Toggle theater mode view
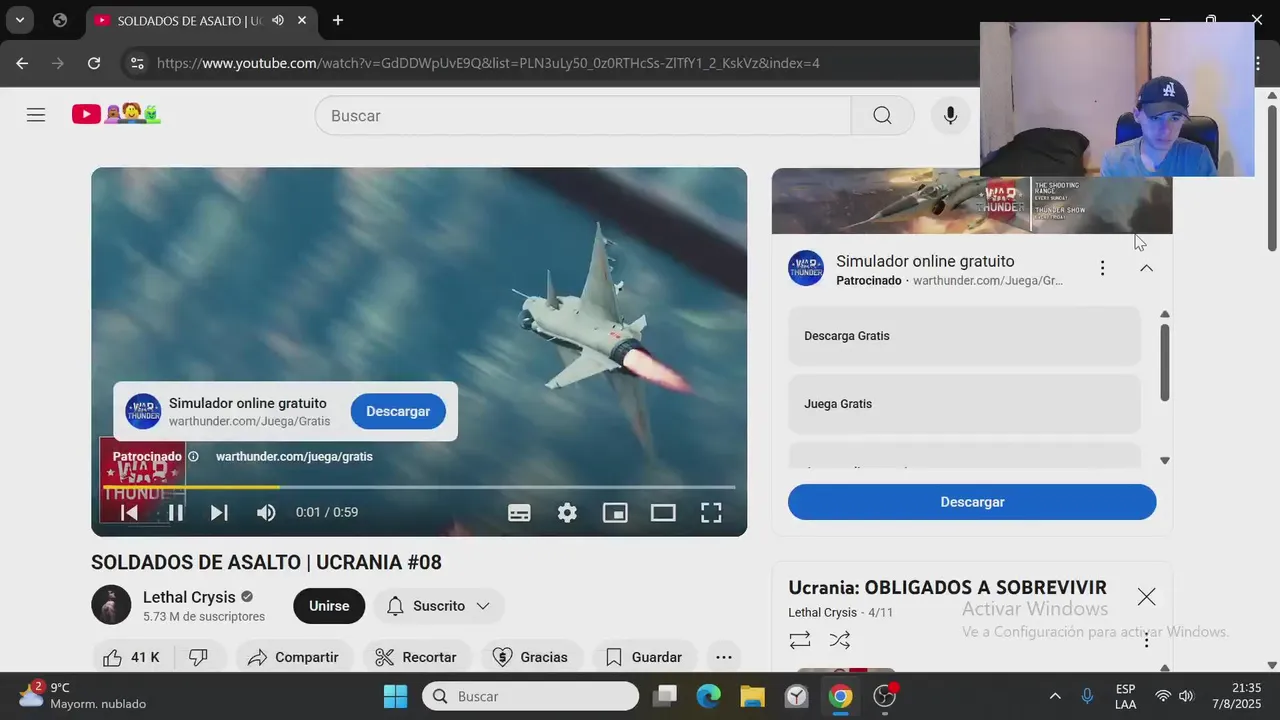This screenshot has width=1280, height=720. click(663, 513)
